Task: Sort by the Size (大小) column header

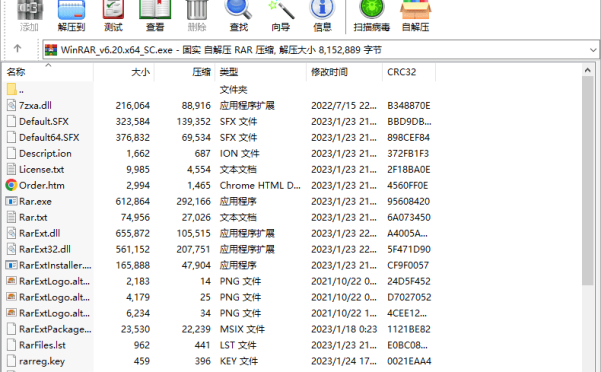Action: [x=123, y=72]
